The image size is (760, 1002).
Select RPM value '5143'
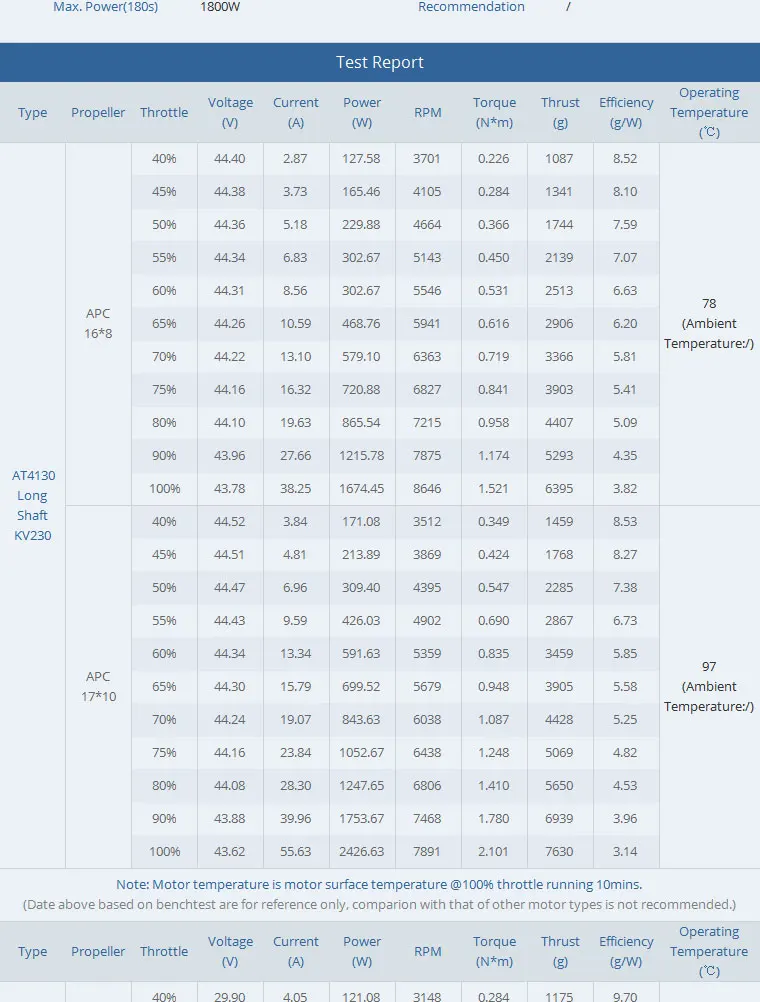427,258
